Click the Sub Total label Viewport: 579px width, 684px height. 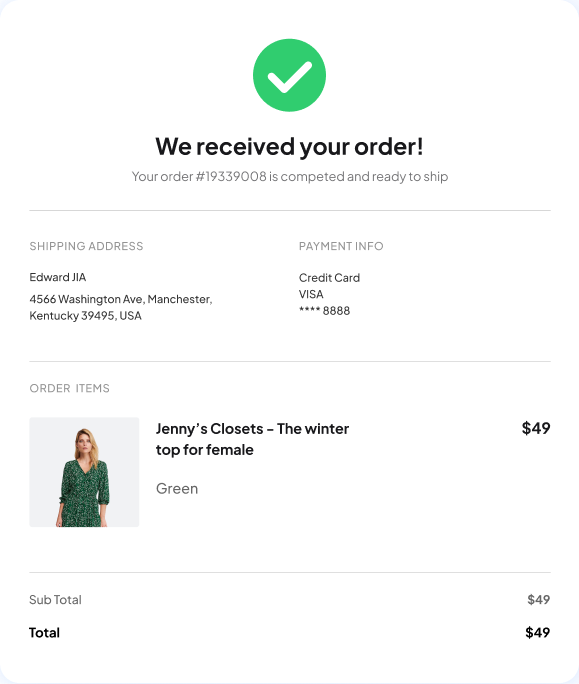click(x=55, y=600)
